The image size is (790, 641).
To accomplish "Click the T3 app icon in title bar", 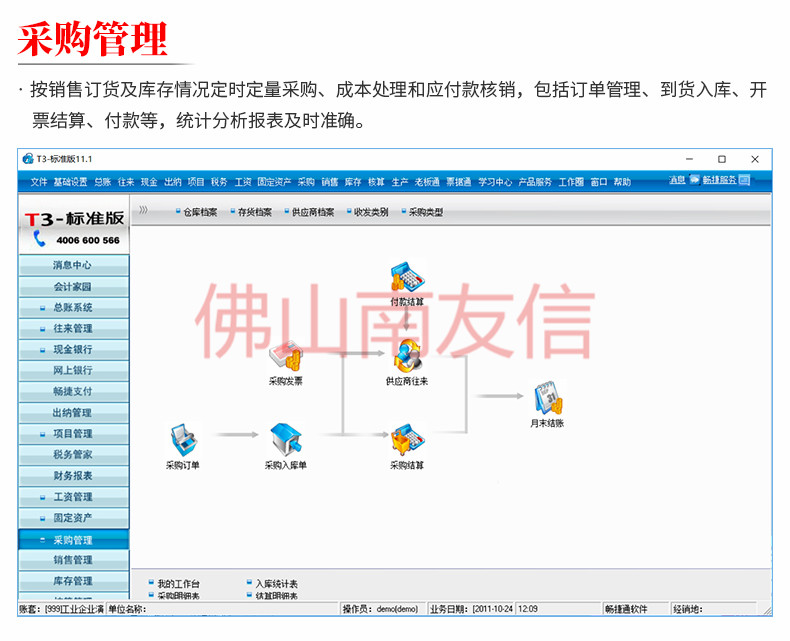I will [28, 159].
